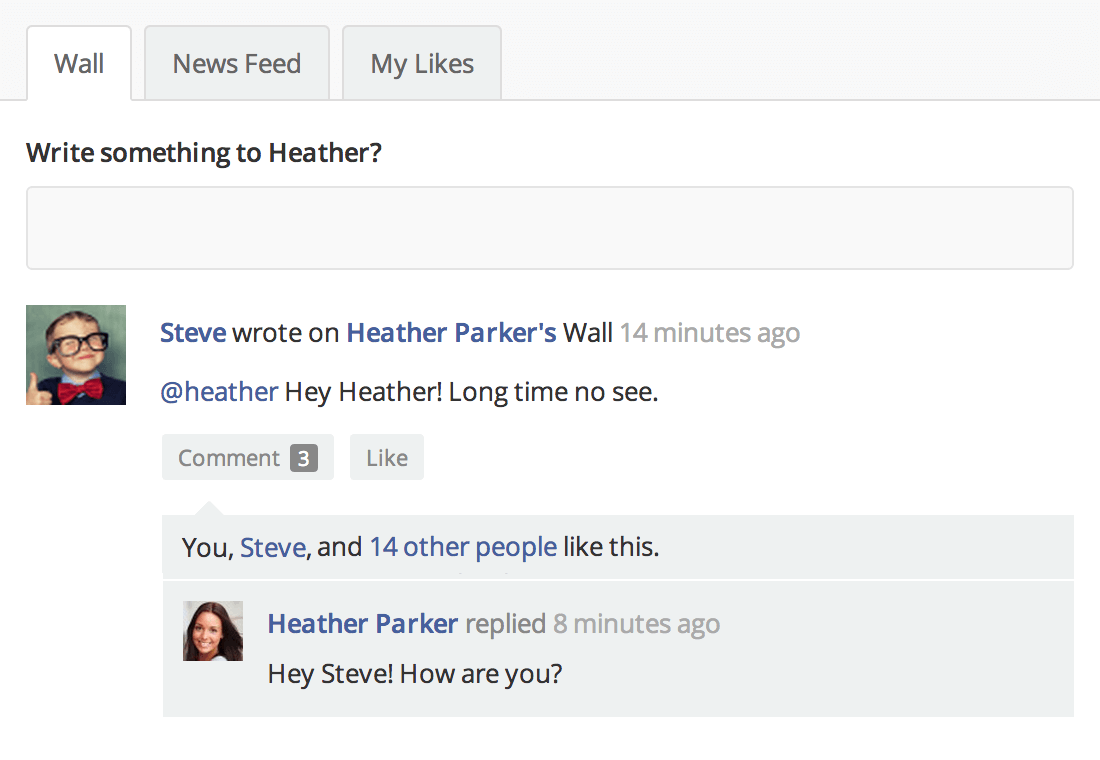The width and height of the screenshot is (1100, 760).
Task: Open Heather Parker's profile from her reply
Action: coord(362,625)
